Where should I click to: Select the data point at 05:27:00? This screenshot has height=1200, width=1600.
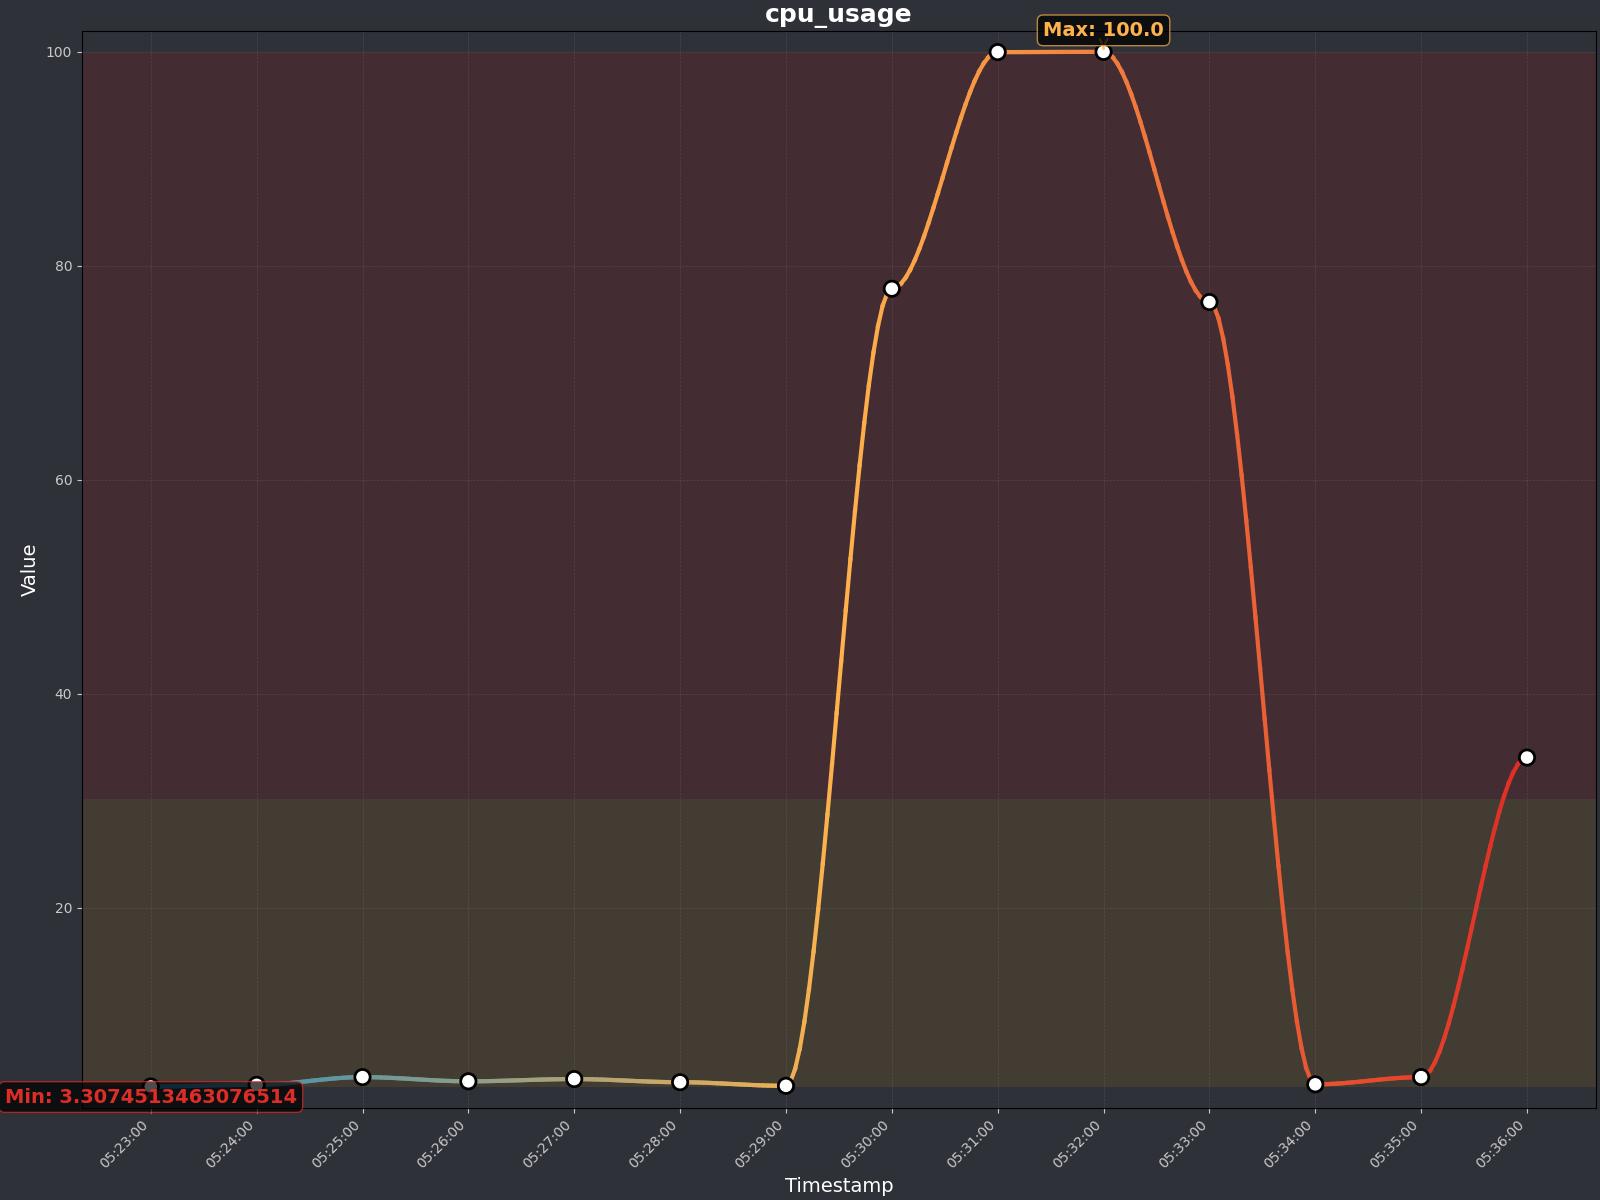click(x=574, y=1079)
